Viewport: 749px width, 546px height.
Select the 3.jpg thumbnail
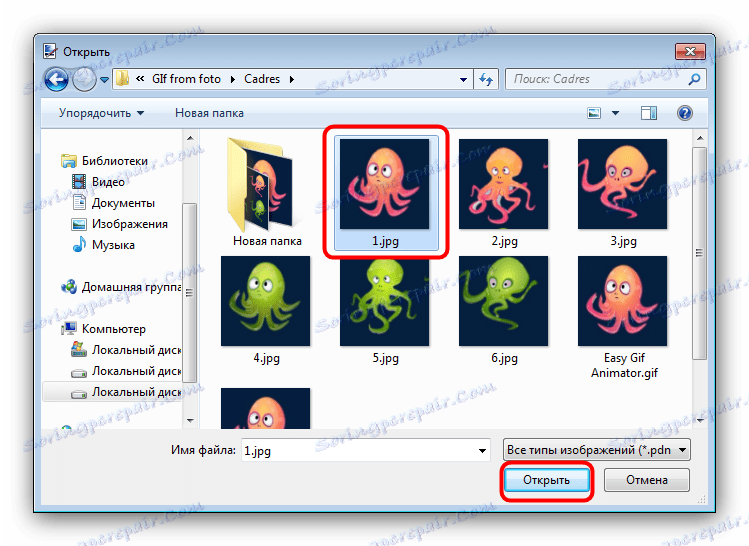(x=622, y=184)
